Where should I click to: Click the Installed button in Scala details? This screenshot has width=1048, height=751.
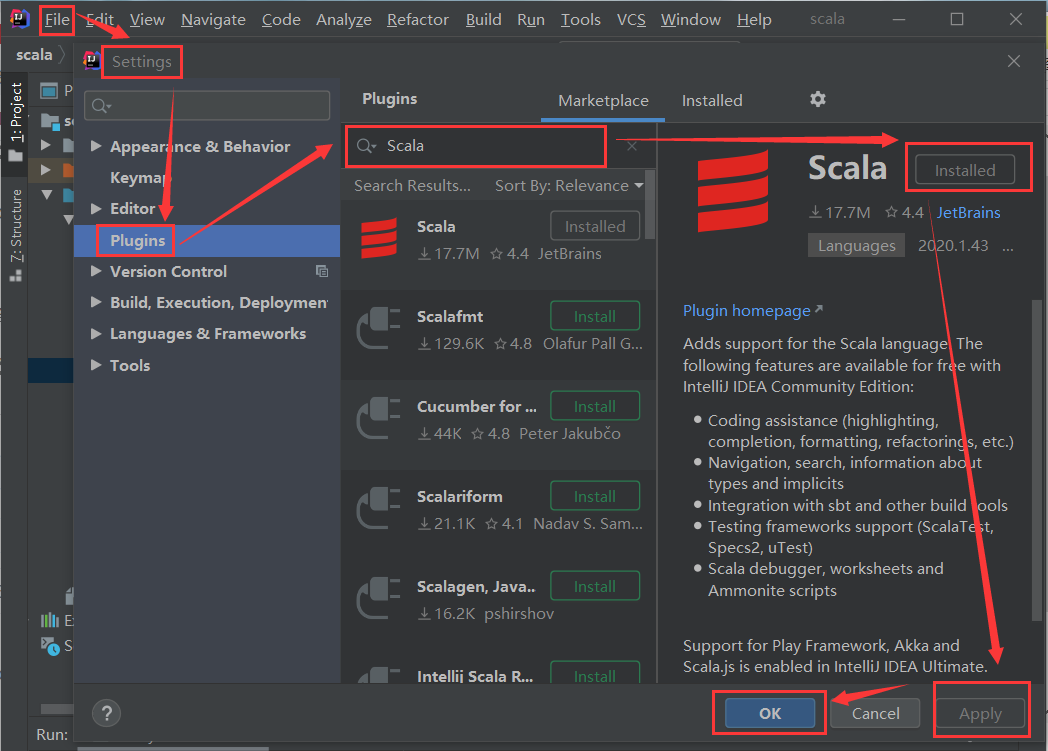click(964, 170)
